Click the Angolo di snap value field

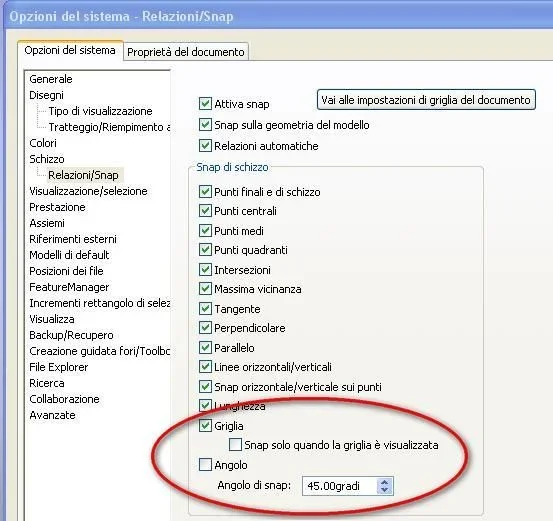click(340, 486)
